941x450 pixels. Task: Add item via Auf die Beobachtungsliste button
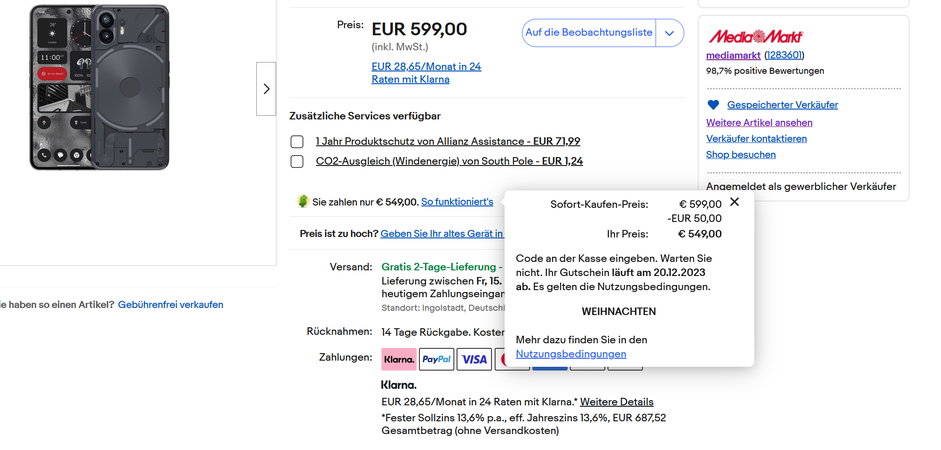(588, 33)
